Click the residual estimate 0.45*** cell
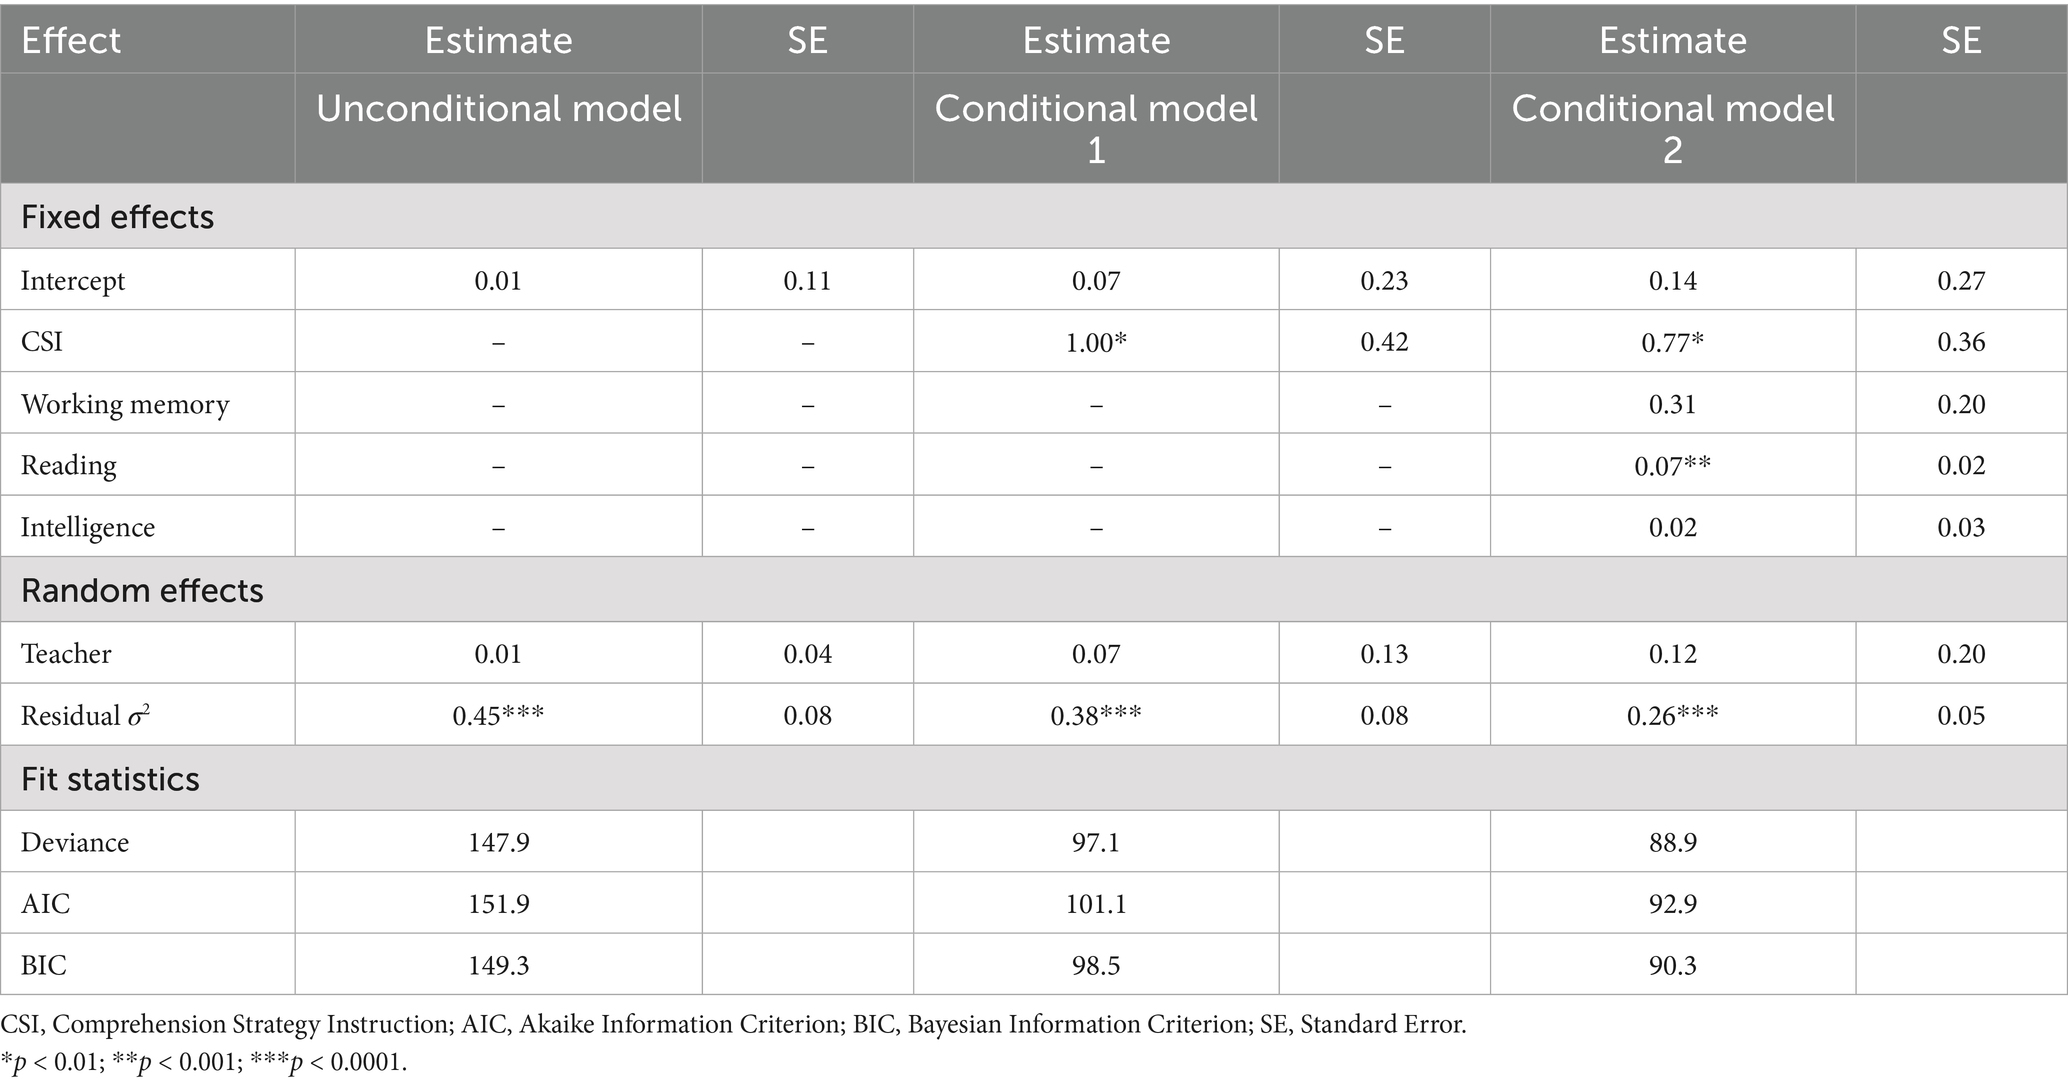 point(498,716)
